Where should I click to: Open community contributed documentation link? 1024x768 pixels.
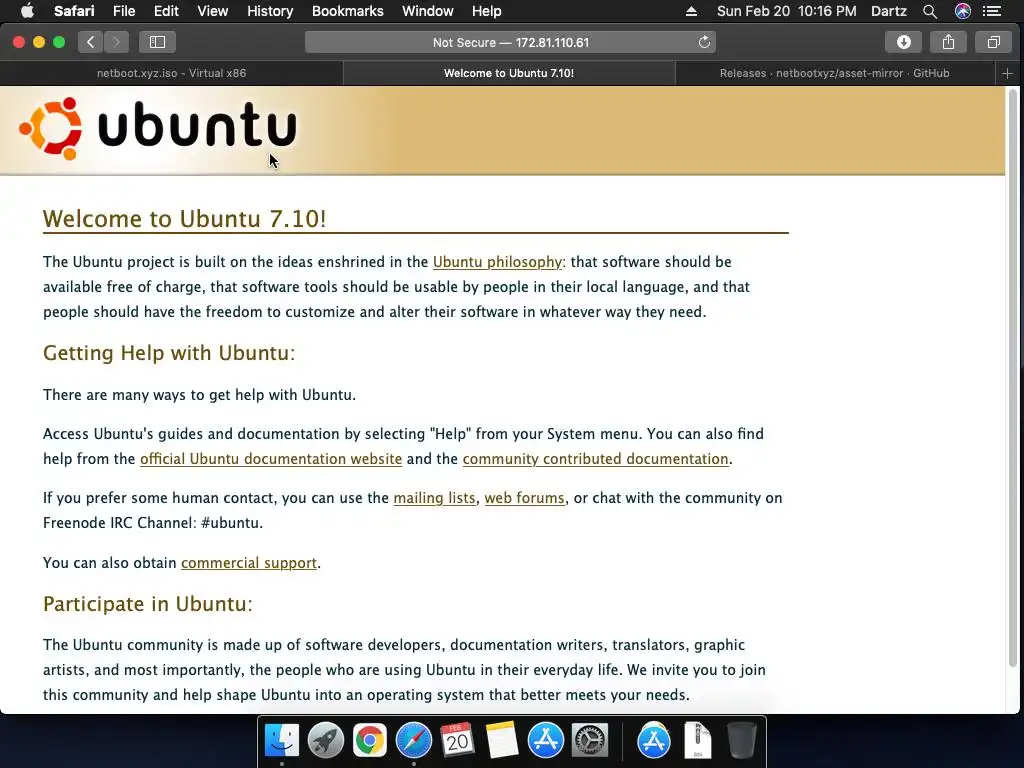click(596, 459)
